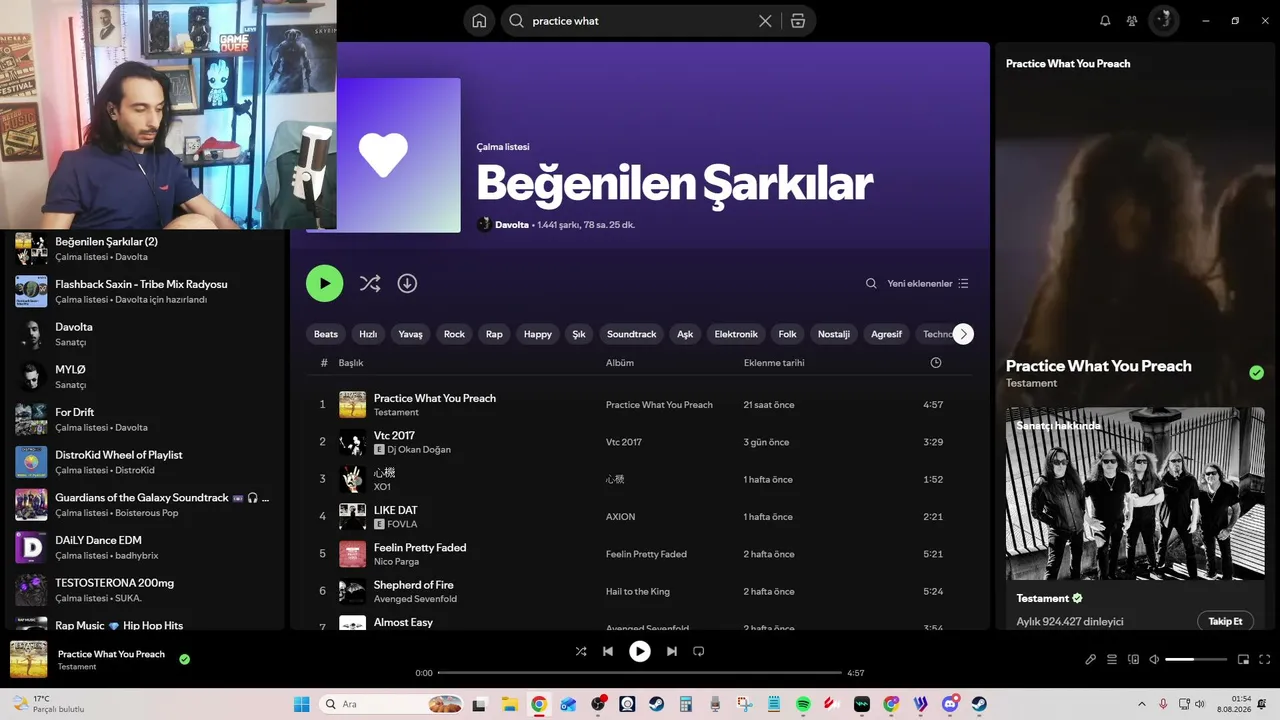Viewport: 1280px width, 720px height.
Task: Toggle the liked checkmark in the Now Playing panel
Action: click(1256, 373)
